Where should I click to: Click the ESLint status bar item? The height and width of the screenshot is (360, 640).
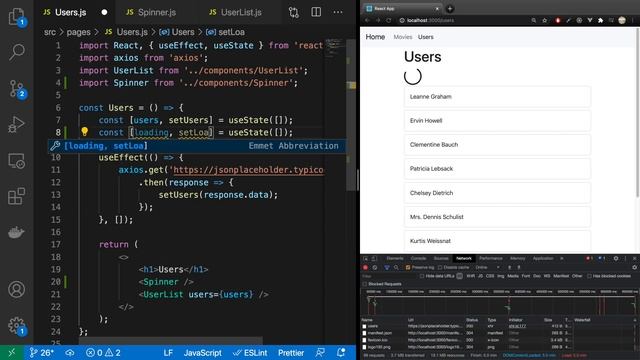tap(250, 353)
